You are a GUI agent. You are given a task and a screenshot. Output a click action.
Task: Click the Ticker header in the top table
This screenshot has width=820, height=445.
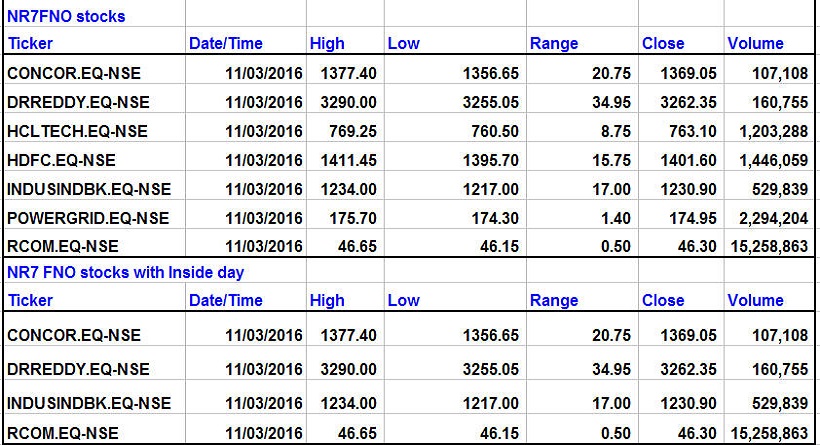point(30,44)
